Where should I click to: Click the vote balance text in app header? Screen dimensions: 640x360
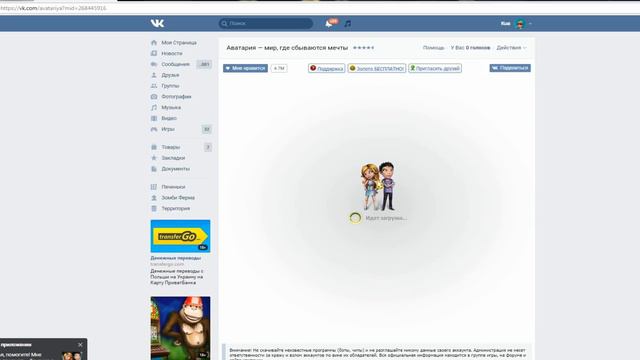[470, 48]
